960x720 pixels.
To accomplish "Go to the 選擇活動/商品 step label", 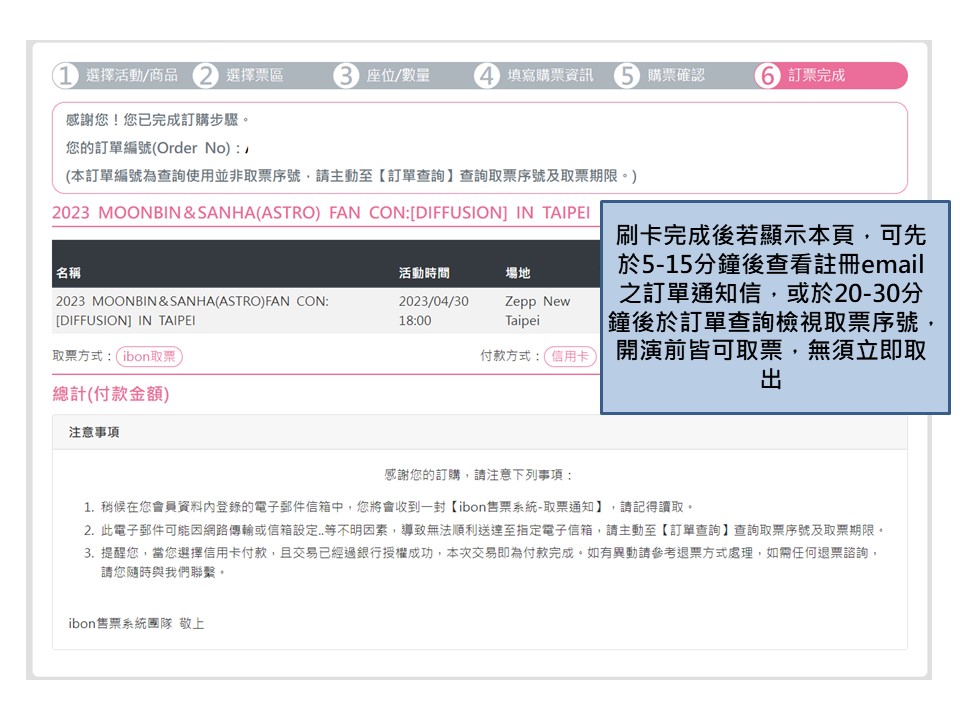I will click(x=132, y=76).
